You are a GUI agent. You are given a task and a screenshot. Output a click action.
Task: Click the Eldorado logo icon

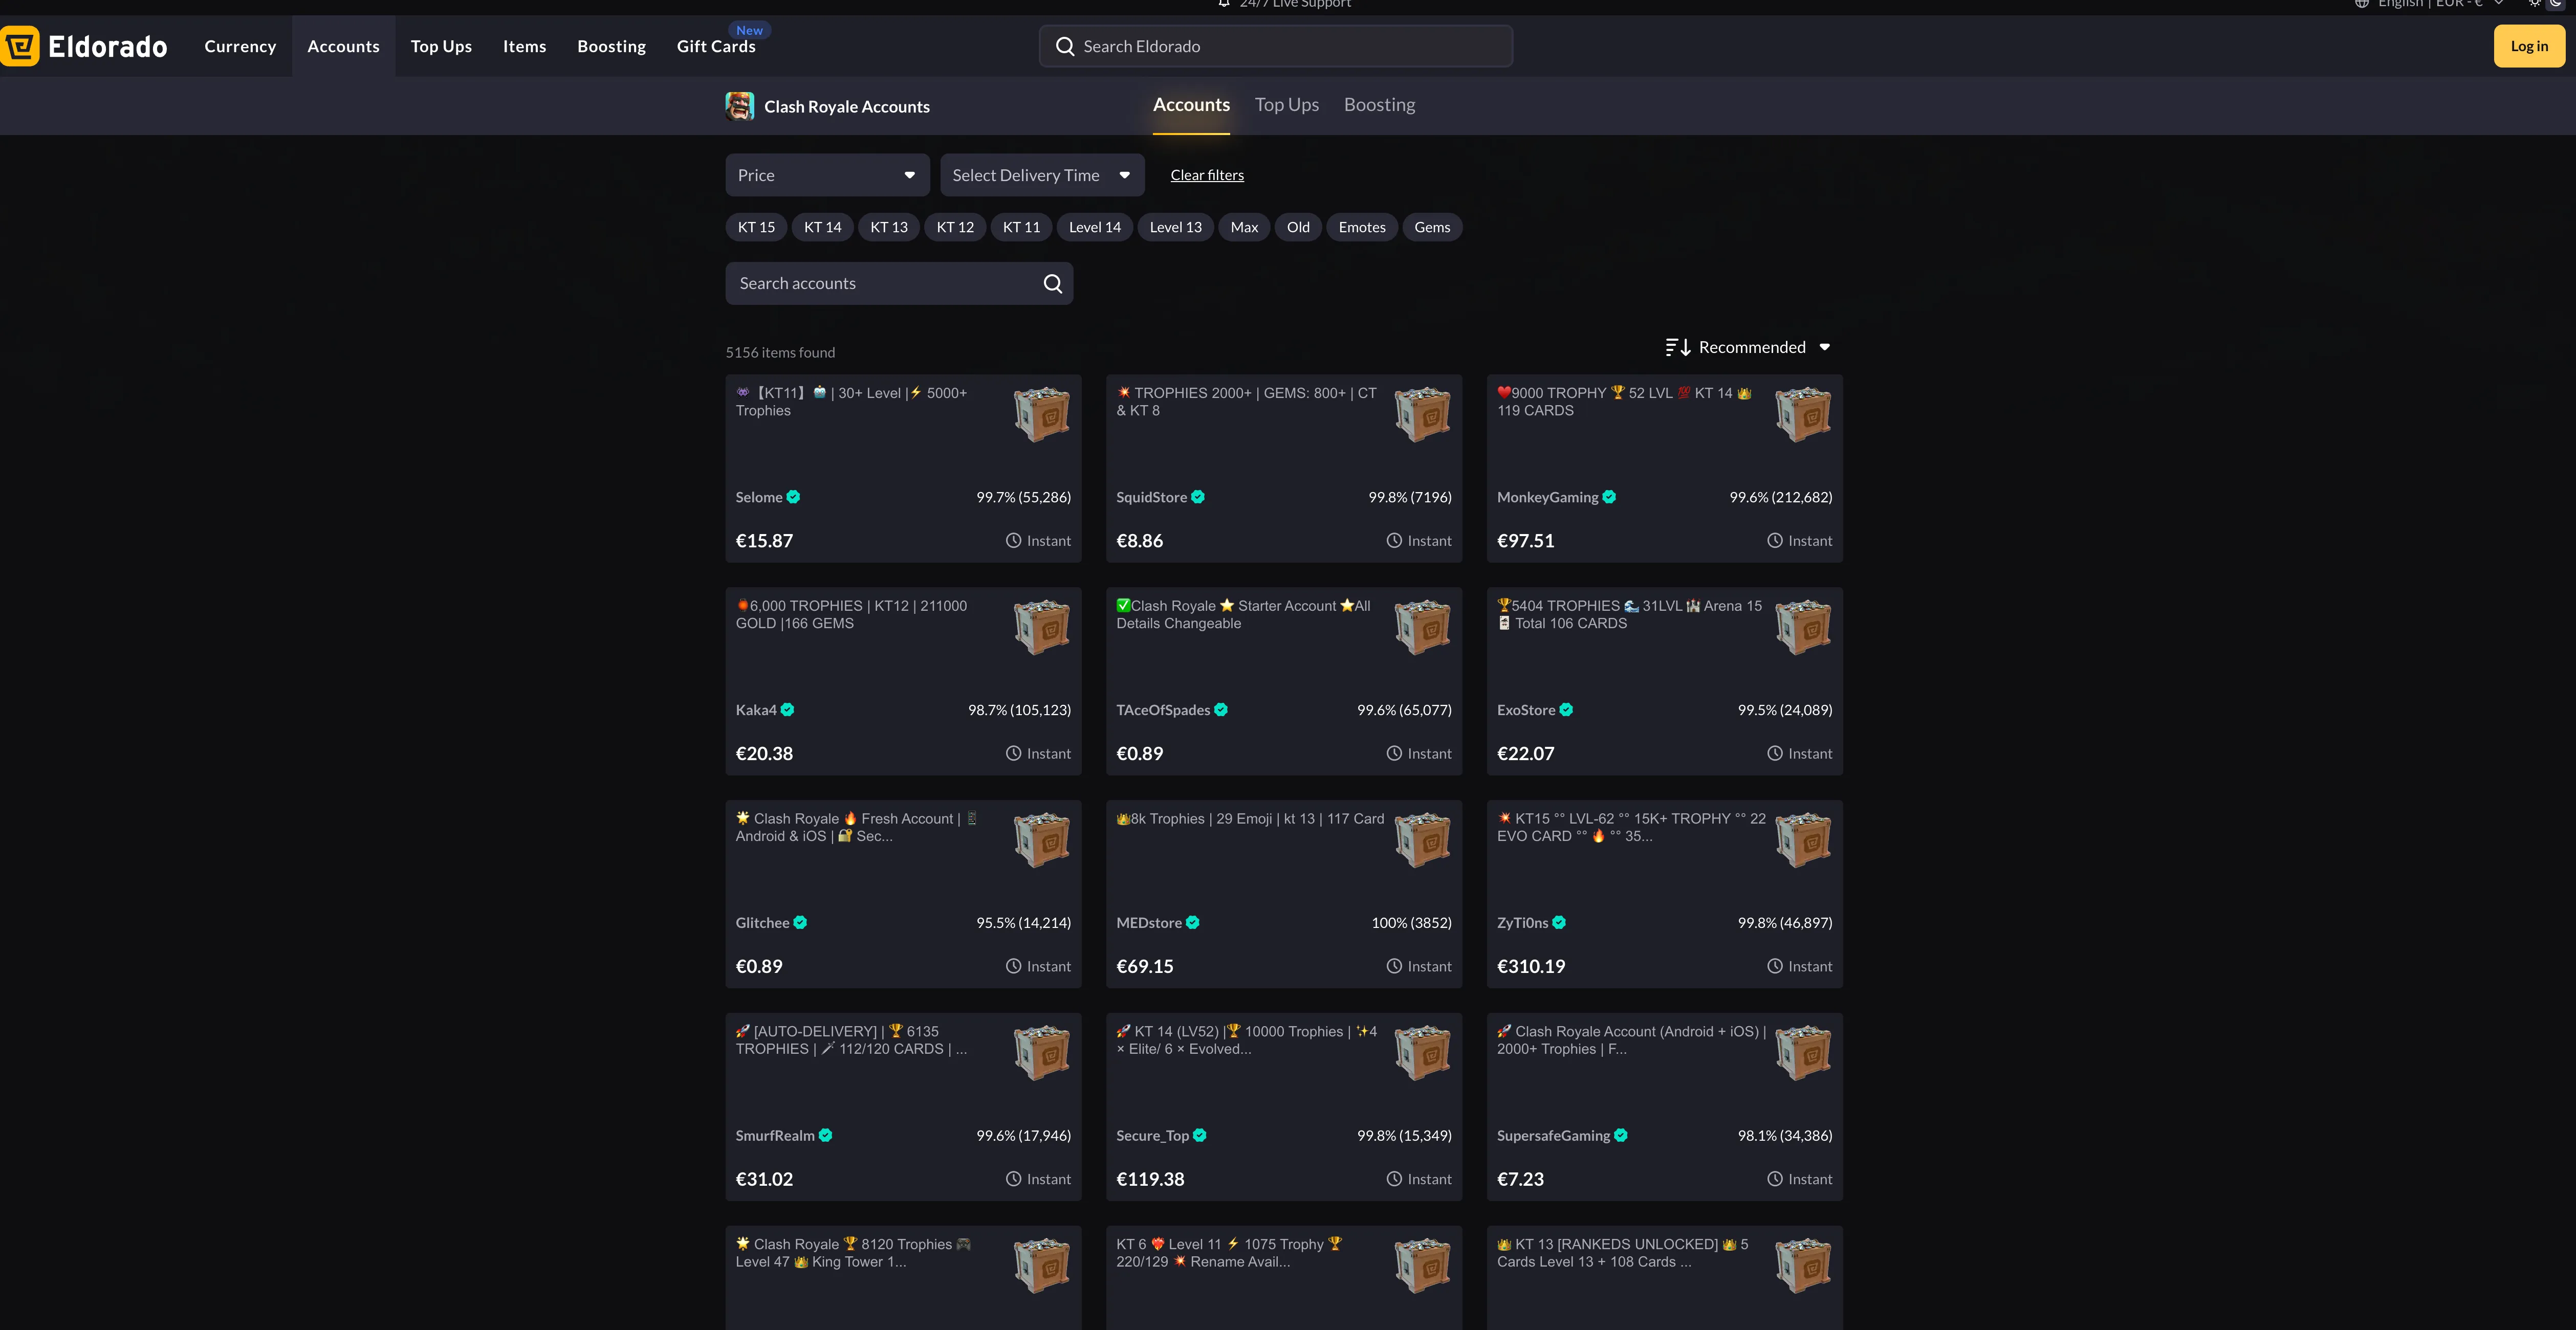click(x=20, y=46)
